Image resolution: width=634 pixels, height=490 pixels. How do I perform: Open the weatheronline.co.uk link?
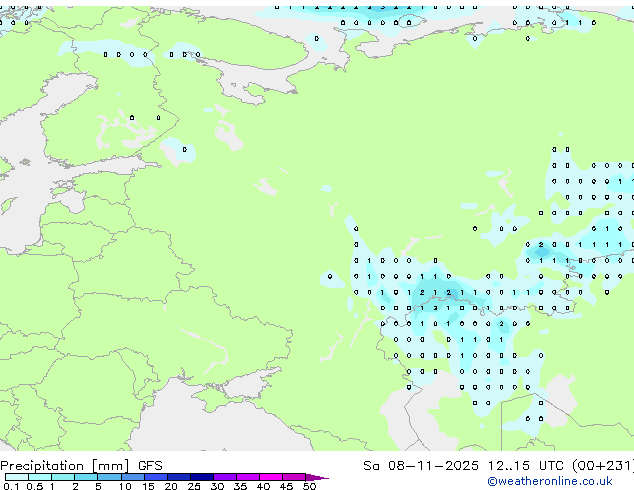(550, 481)
